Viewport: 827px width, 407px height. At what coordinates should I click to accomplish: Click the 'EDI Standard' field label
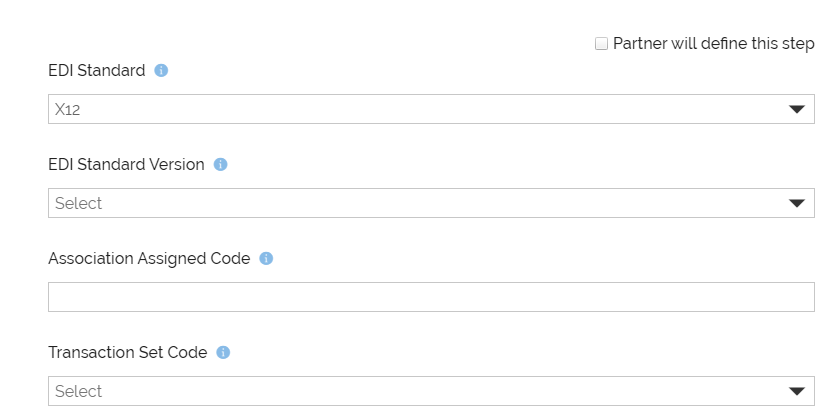[97, 71]
